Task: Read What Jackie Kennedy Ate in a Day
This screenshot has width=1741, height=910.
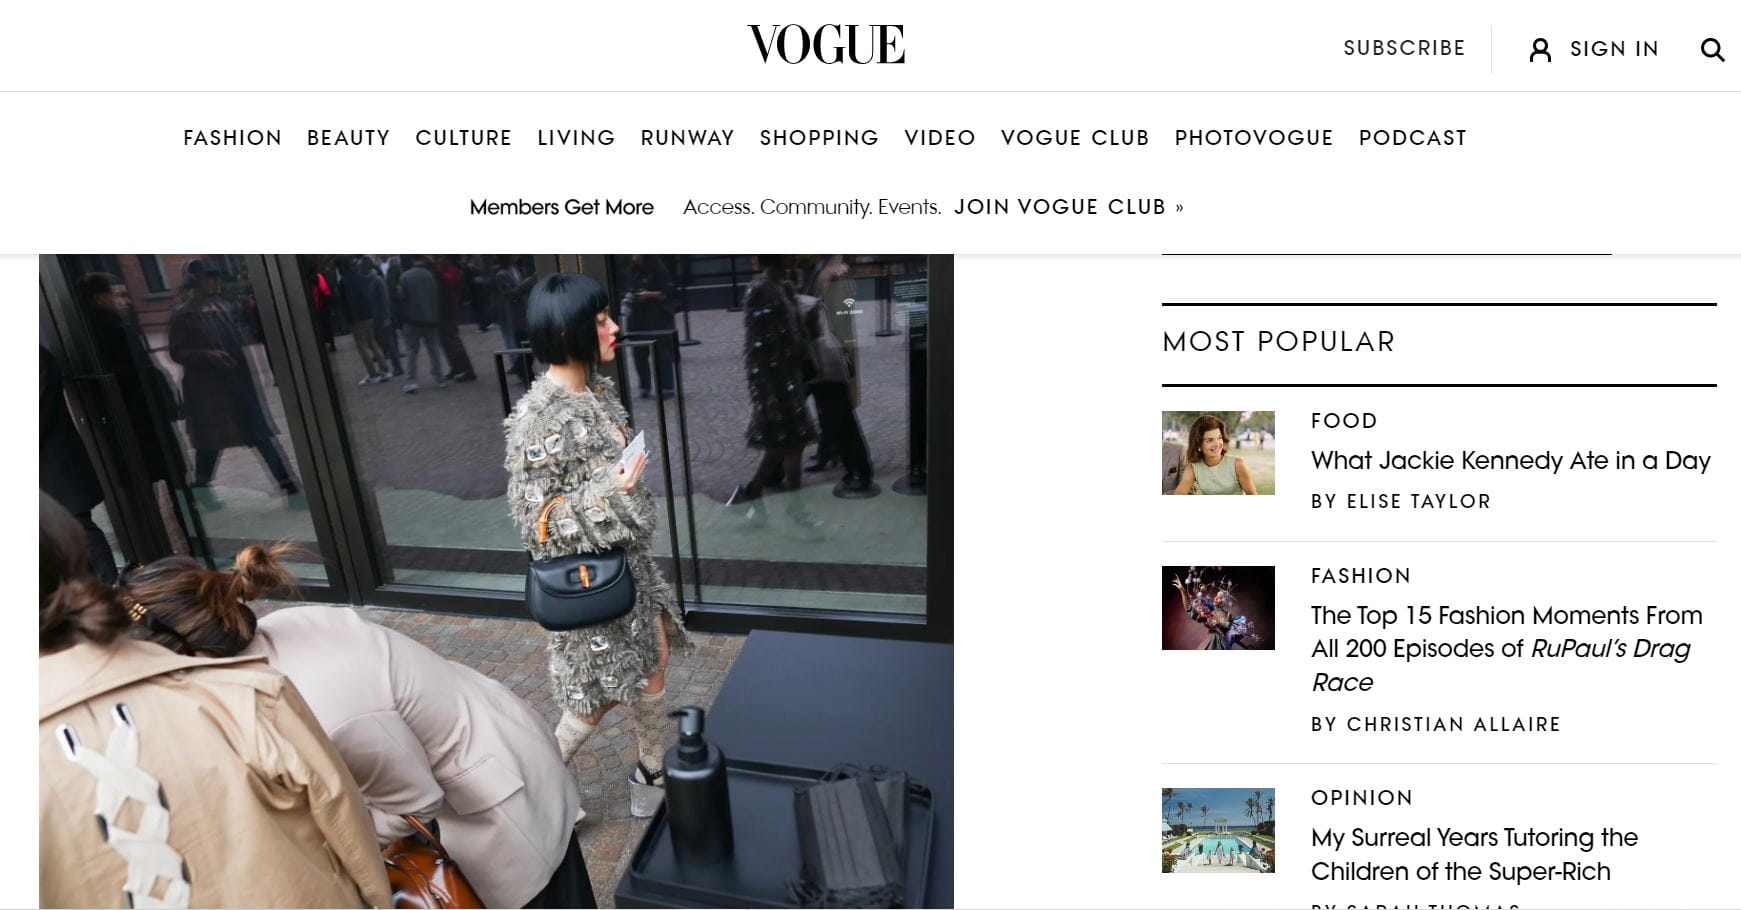Action: 1510,460
